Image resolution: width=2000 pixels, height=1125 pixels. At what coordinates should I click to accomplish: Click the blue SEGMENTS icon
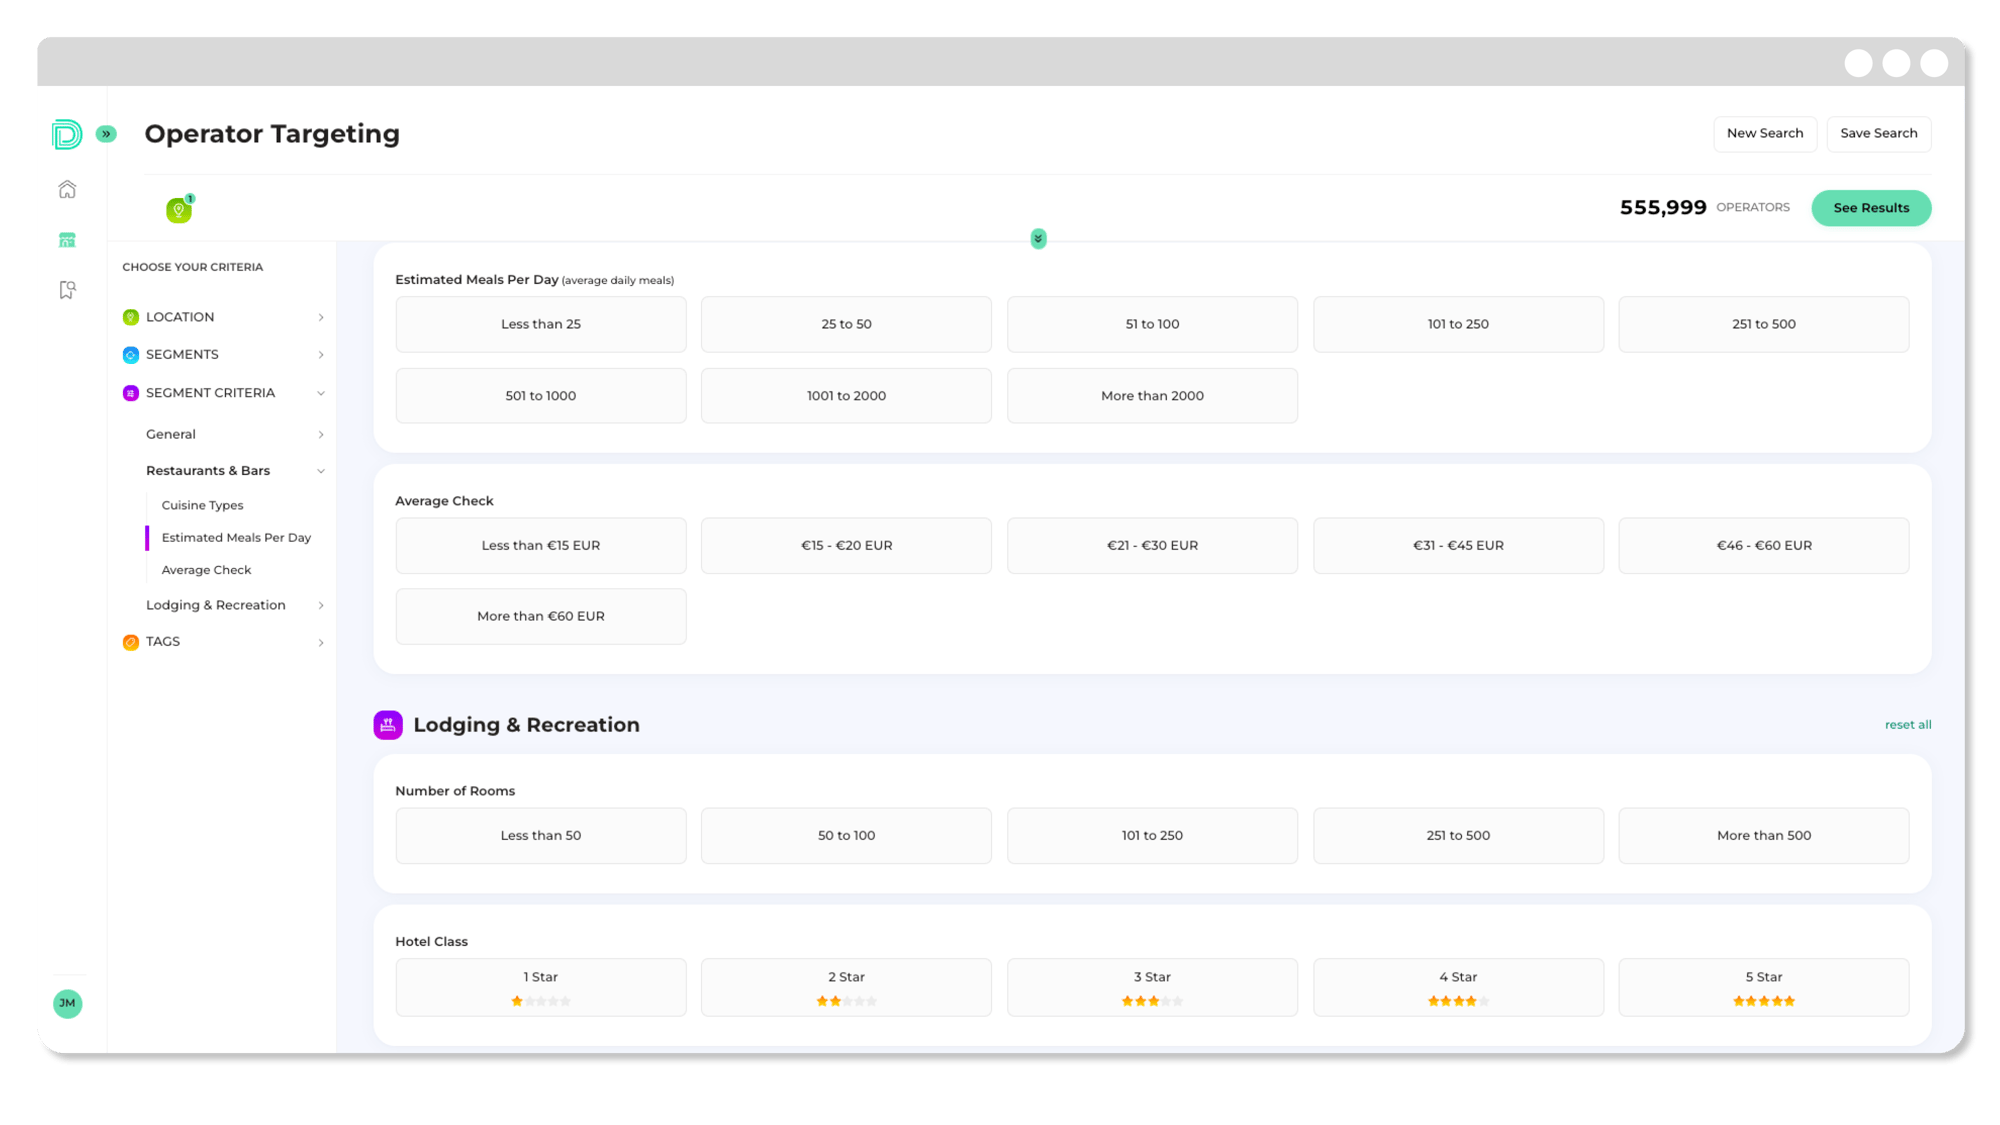[131, 354]
